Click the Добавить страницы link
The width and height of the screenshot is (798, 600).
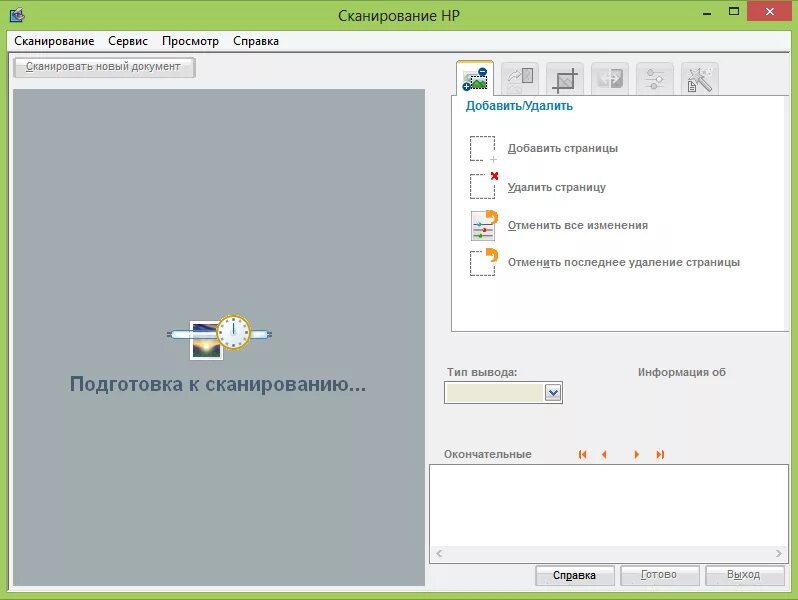point(562,149)
